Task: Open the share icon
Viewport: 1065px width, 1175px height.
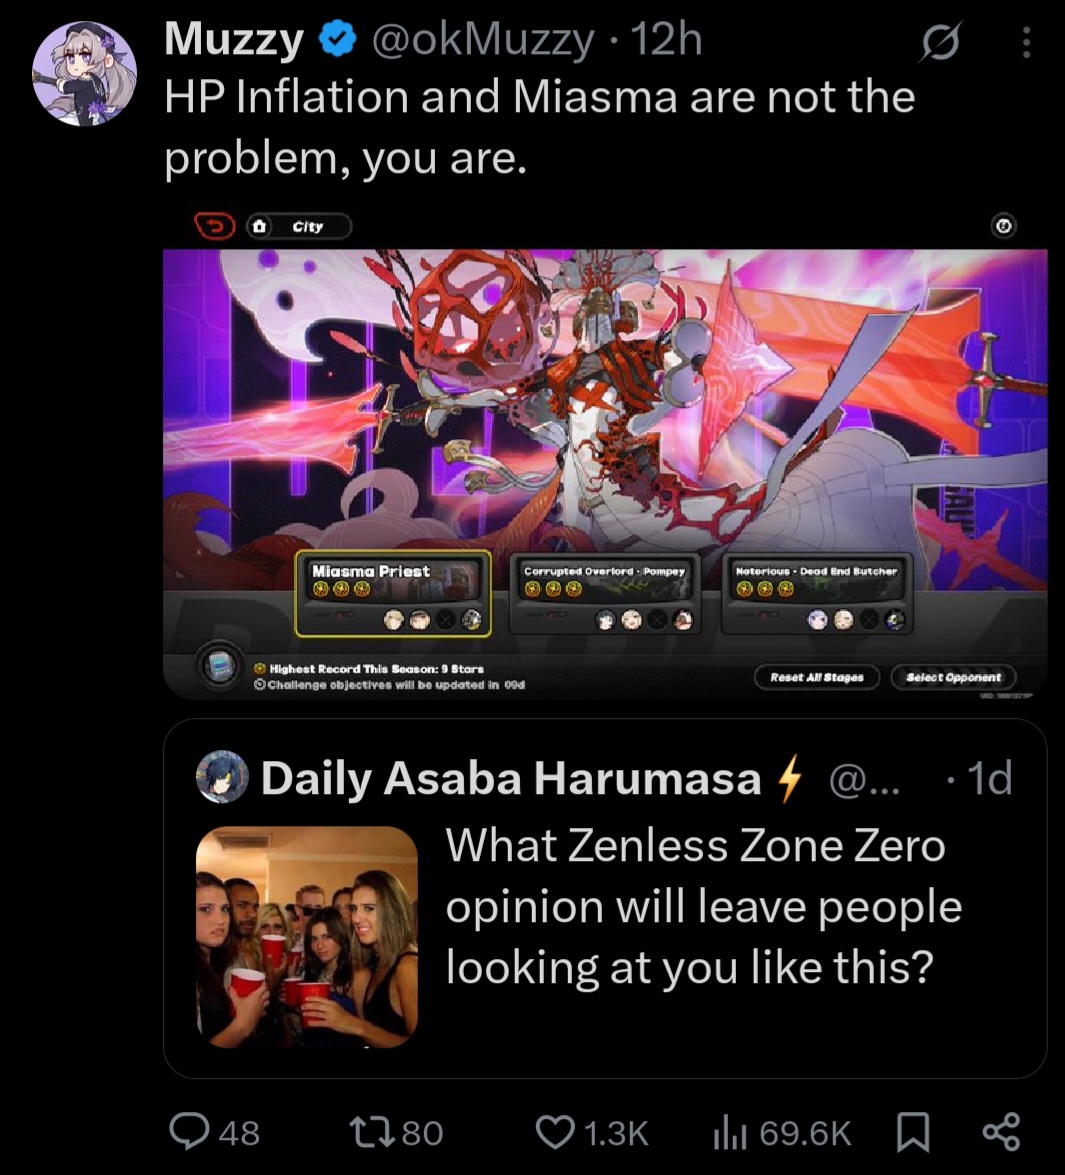Action: (x=1001, y=1132)
